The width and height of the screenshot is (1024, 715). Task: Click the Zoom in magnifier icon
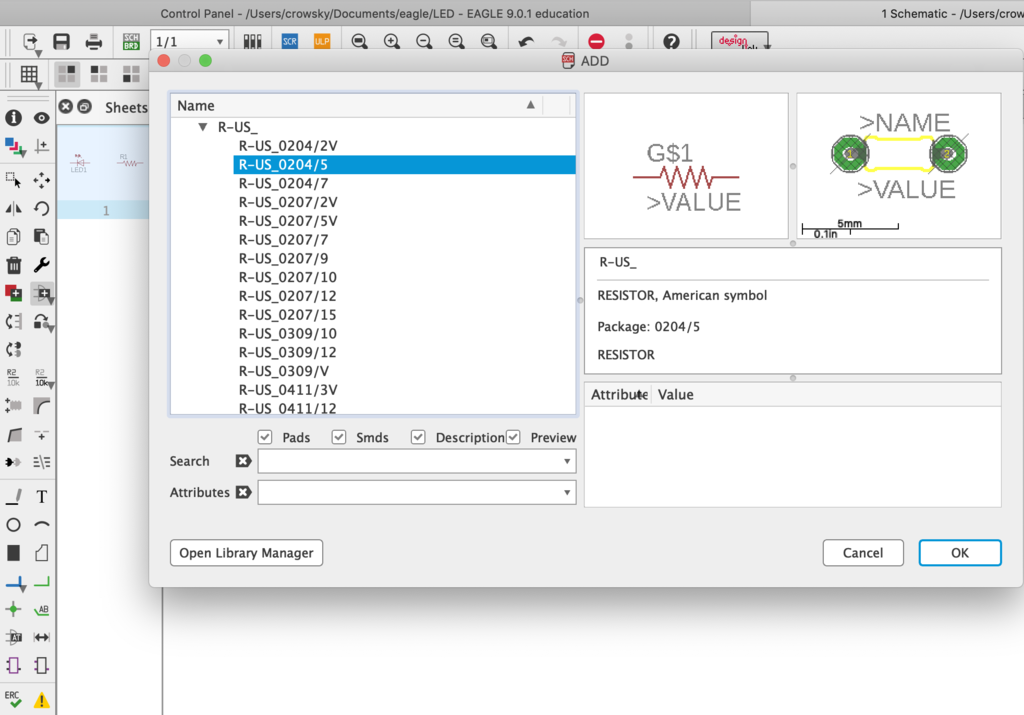[x=392, y=42]
